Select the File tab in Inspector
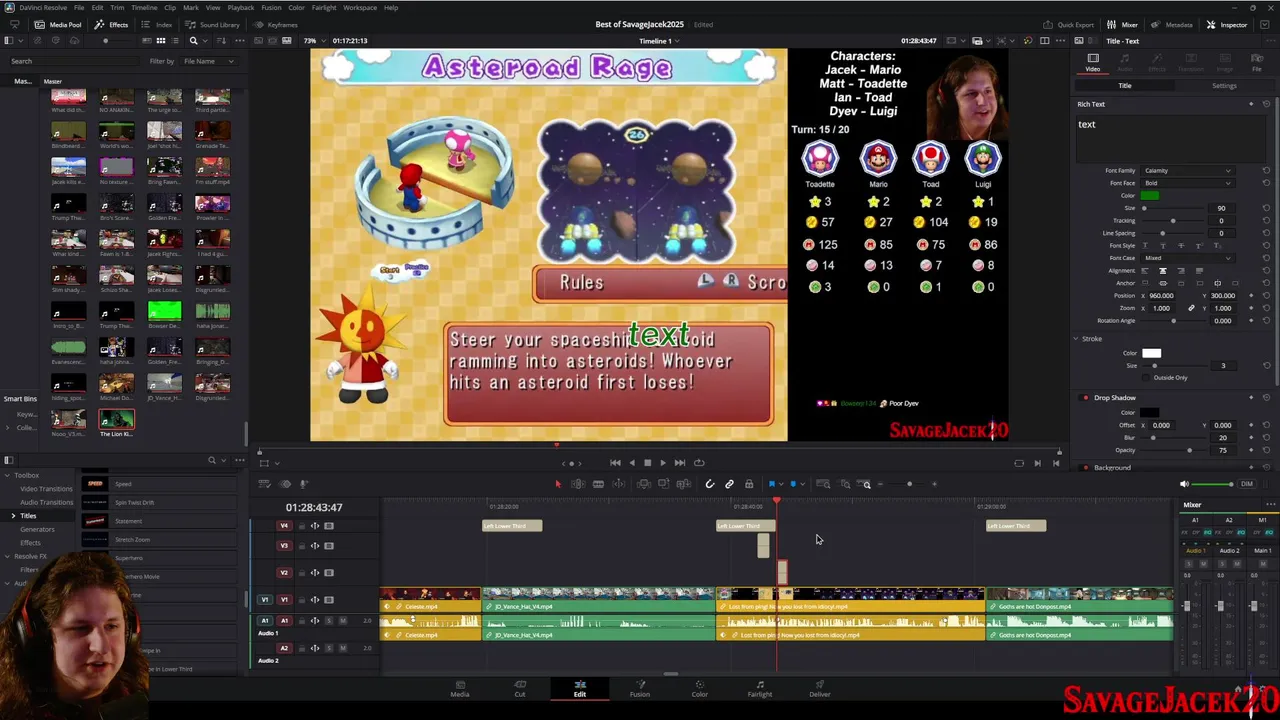 click(1256, 62)
